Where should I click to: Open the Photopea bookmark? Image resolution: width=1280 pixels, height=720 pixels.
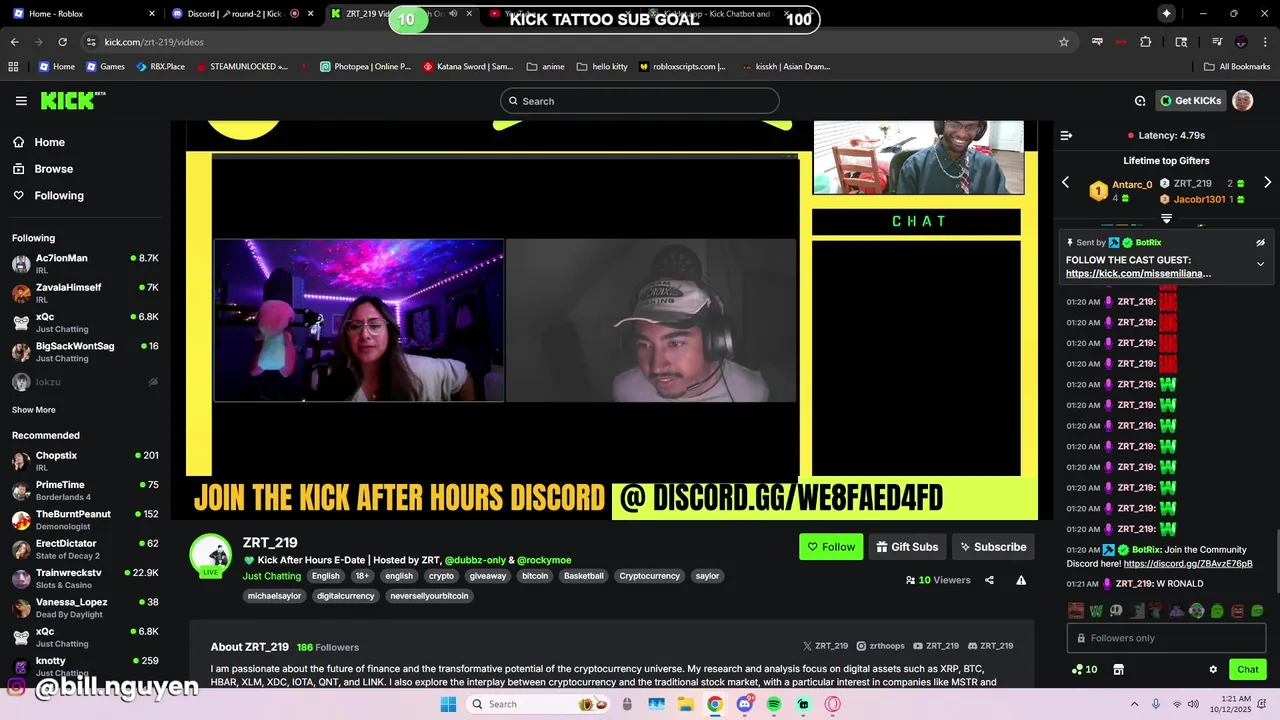click(365, 66)
